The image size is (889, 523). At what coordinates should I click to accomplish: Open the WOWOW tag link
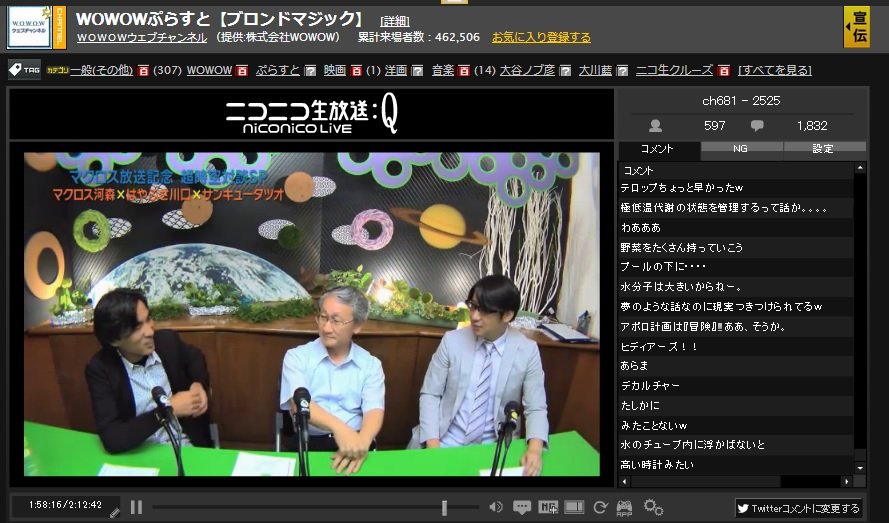210,70
